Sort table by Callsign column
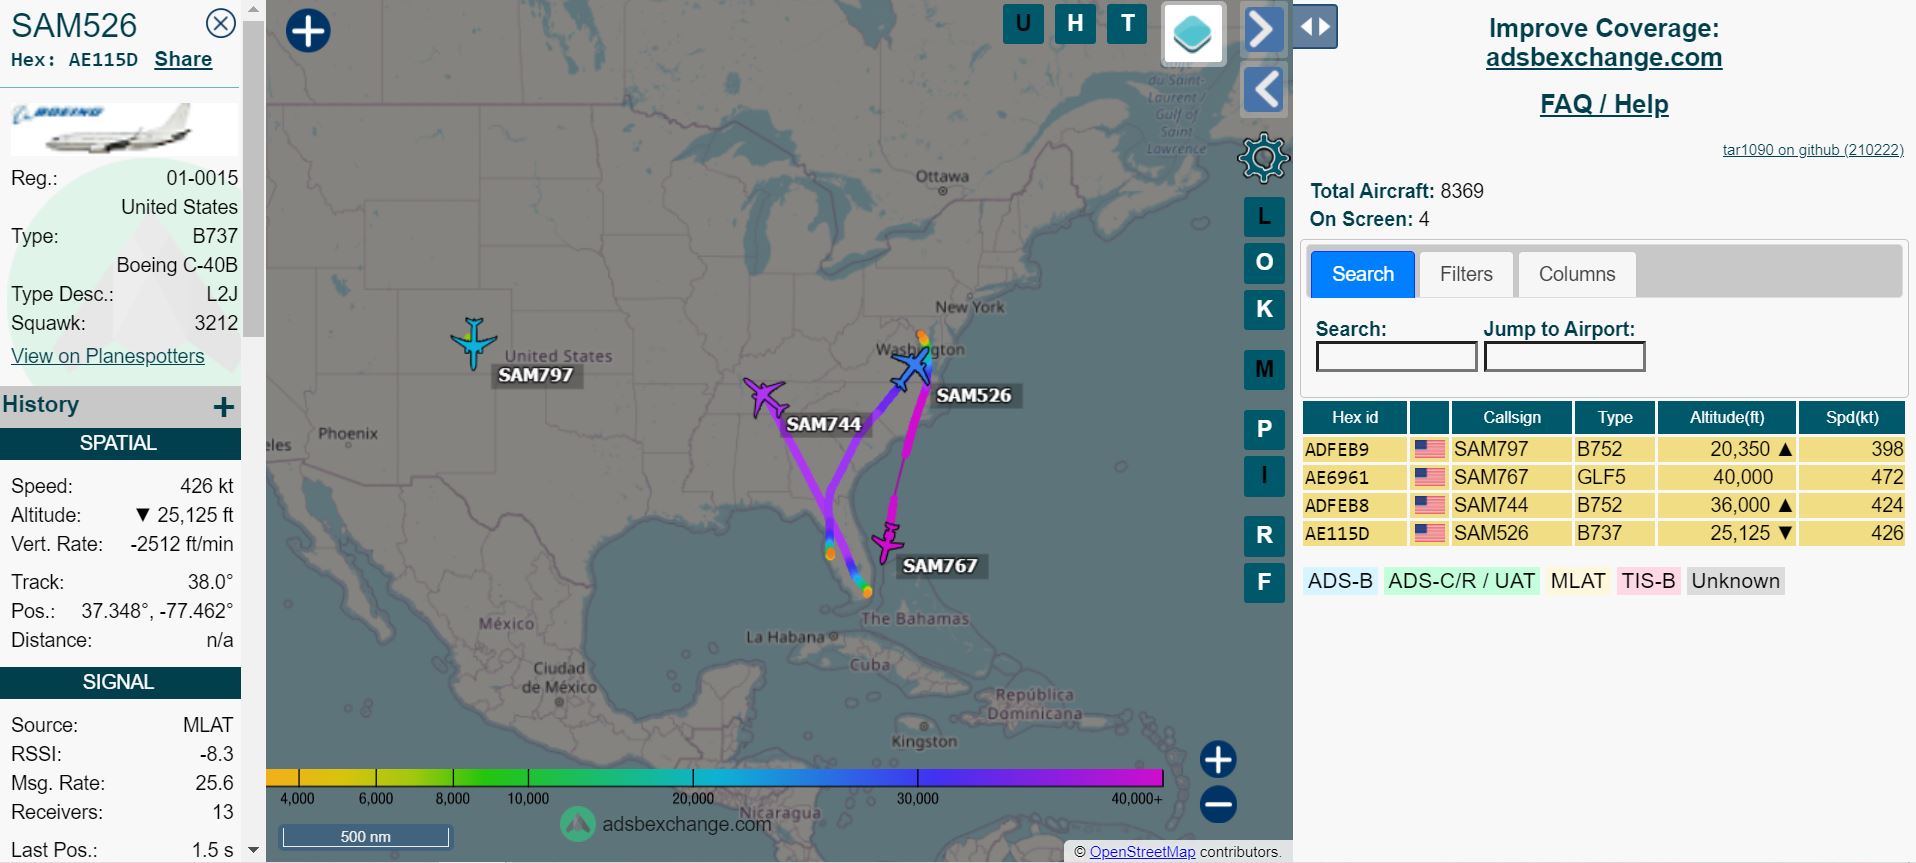The image size is (1916, 863). point(1511,417)
